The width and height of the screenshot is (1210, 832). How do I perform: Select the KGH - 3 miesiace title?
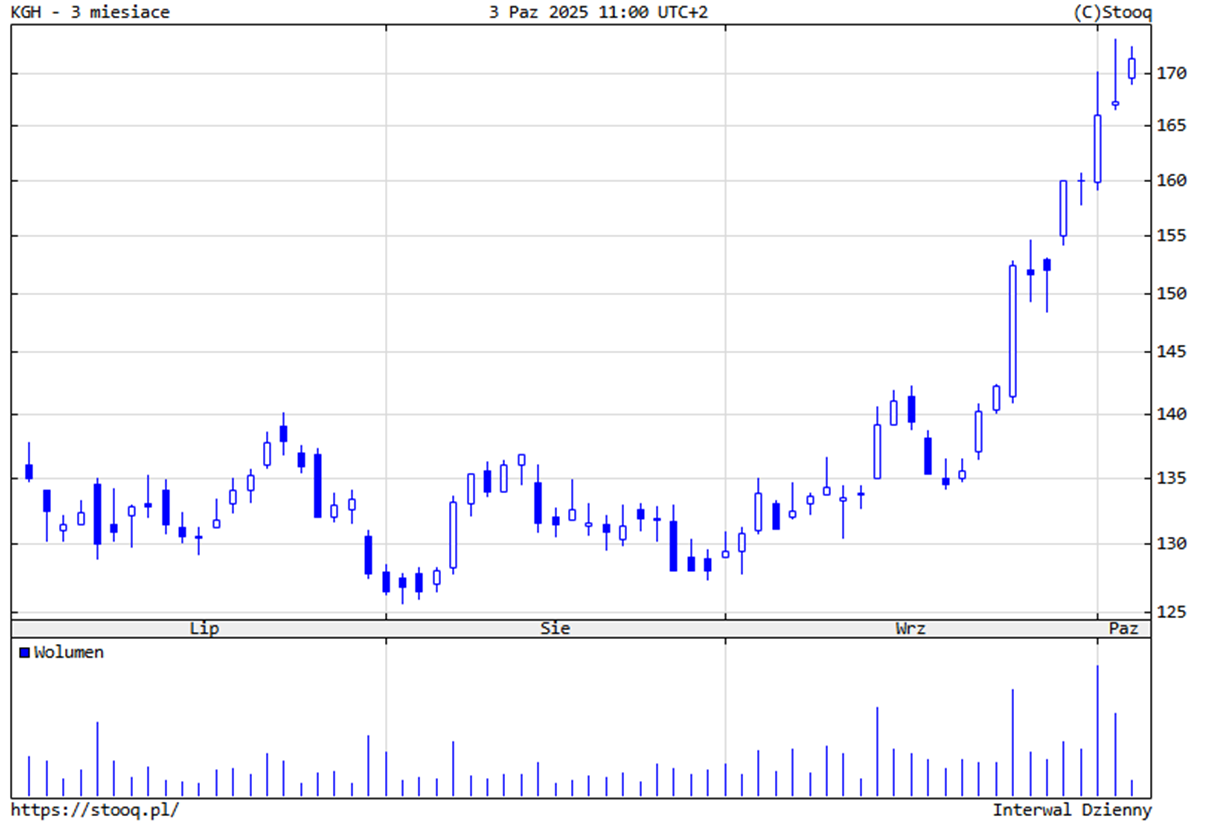pyautogui.click(x=90, y=12)
